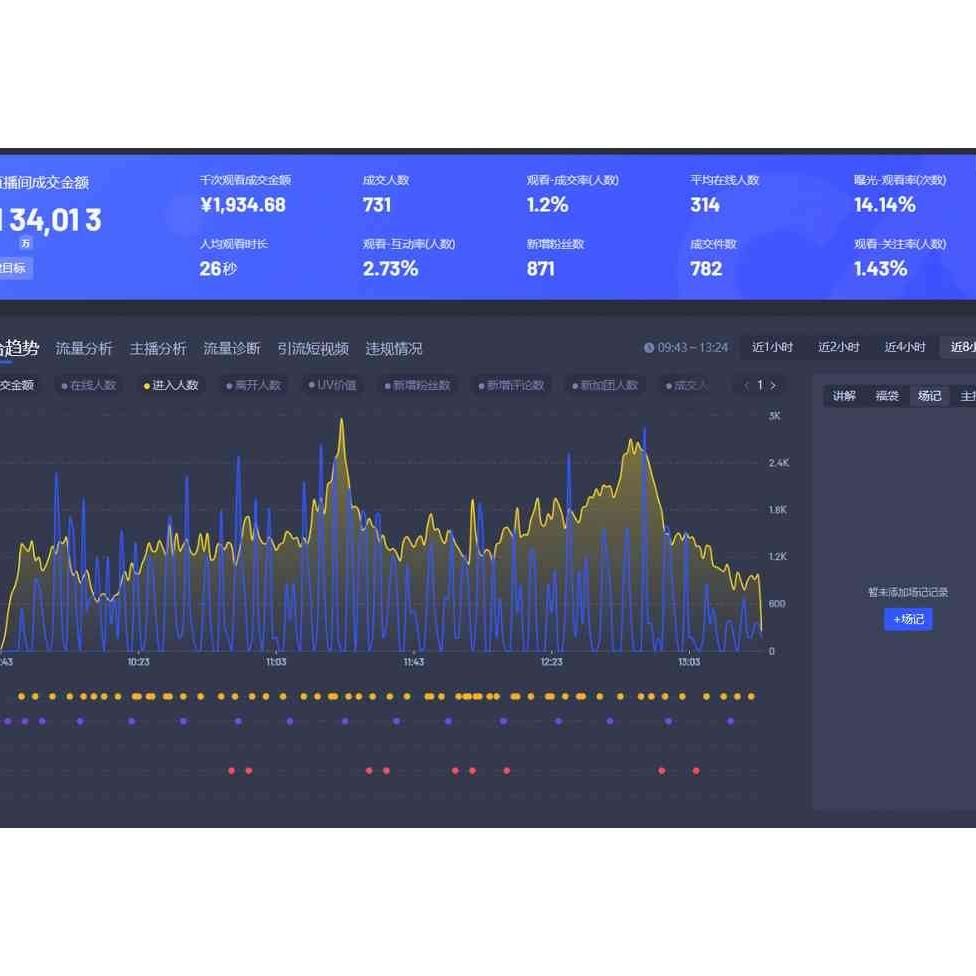Toggle the UV价值 series in chart legend

(x=333, y=385)
